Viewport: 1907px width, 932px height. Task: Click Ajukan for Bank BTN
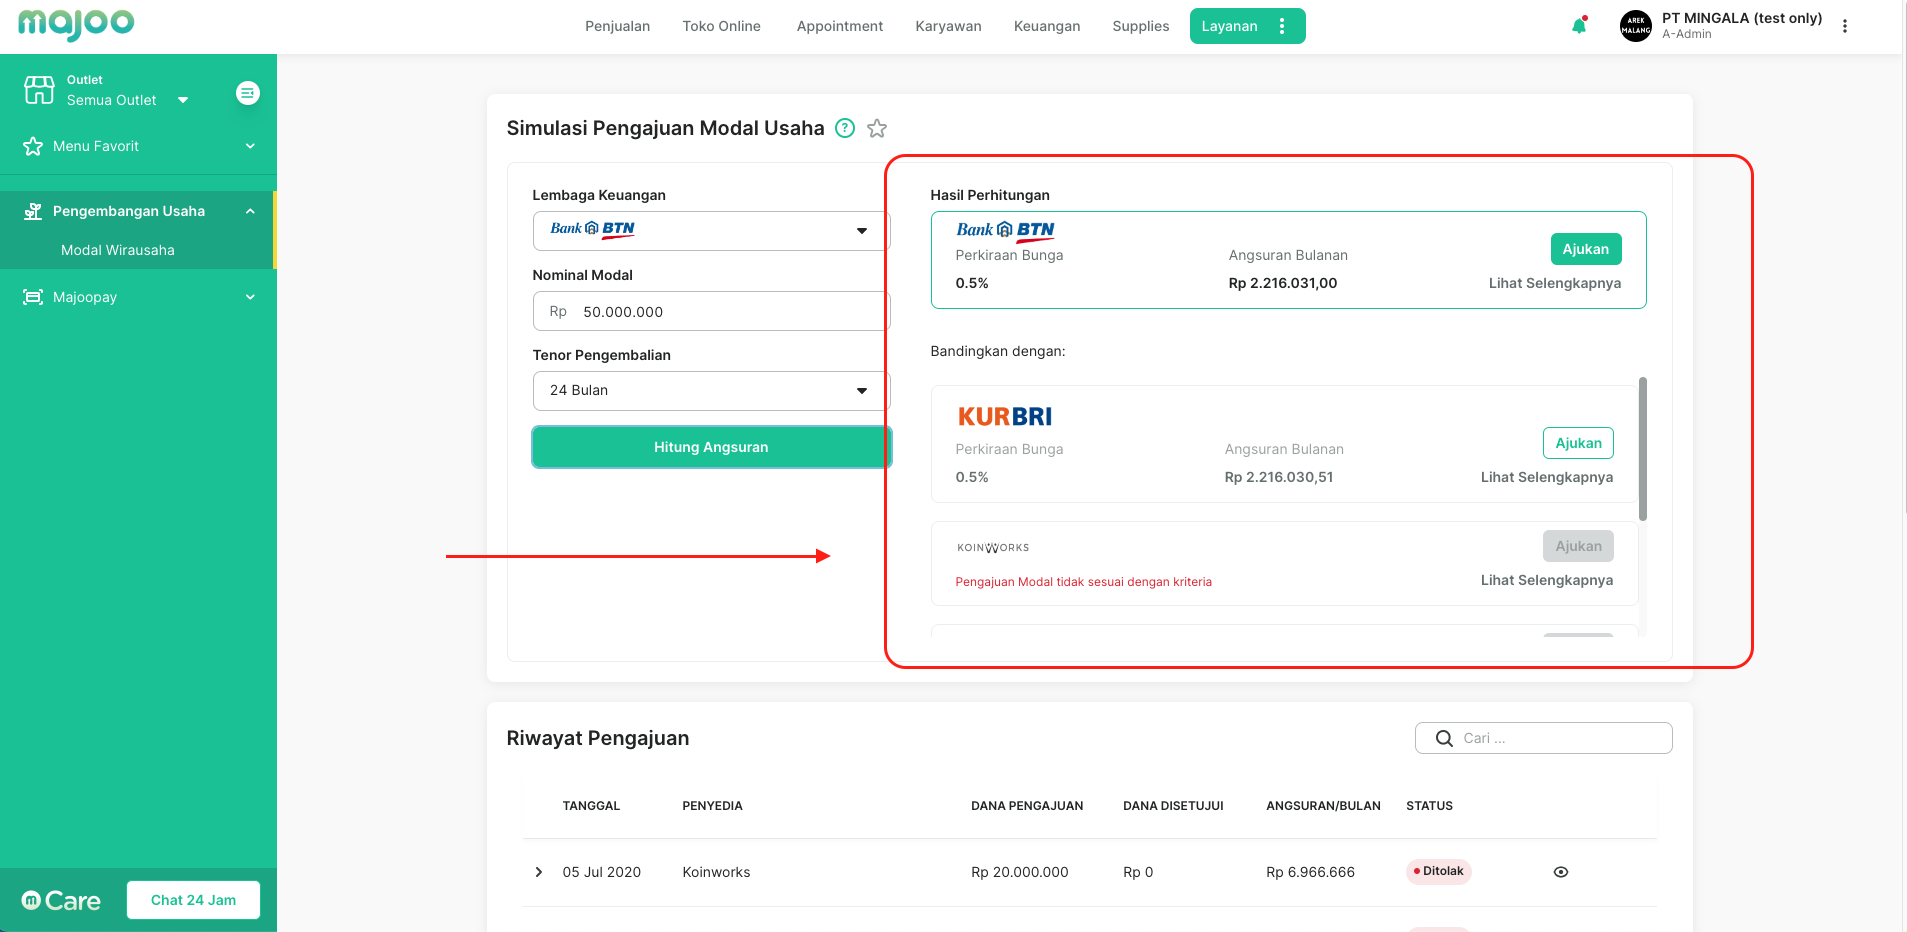(1586, 249)
